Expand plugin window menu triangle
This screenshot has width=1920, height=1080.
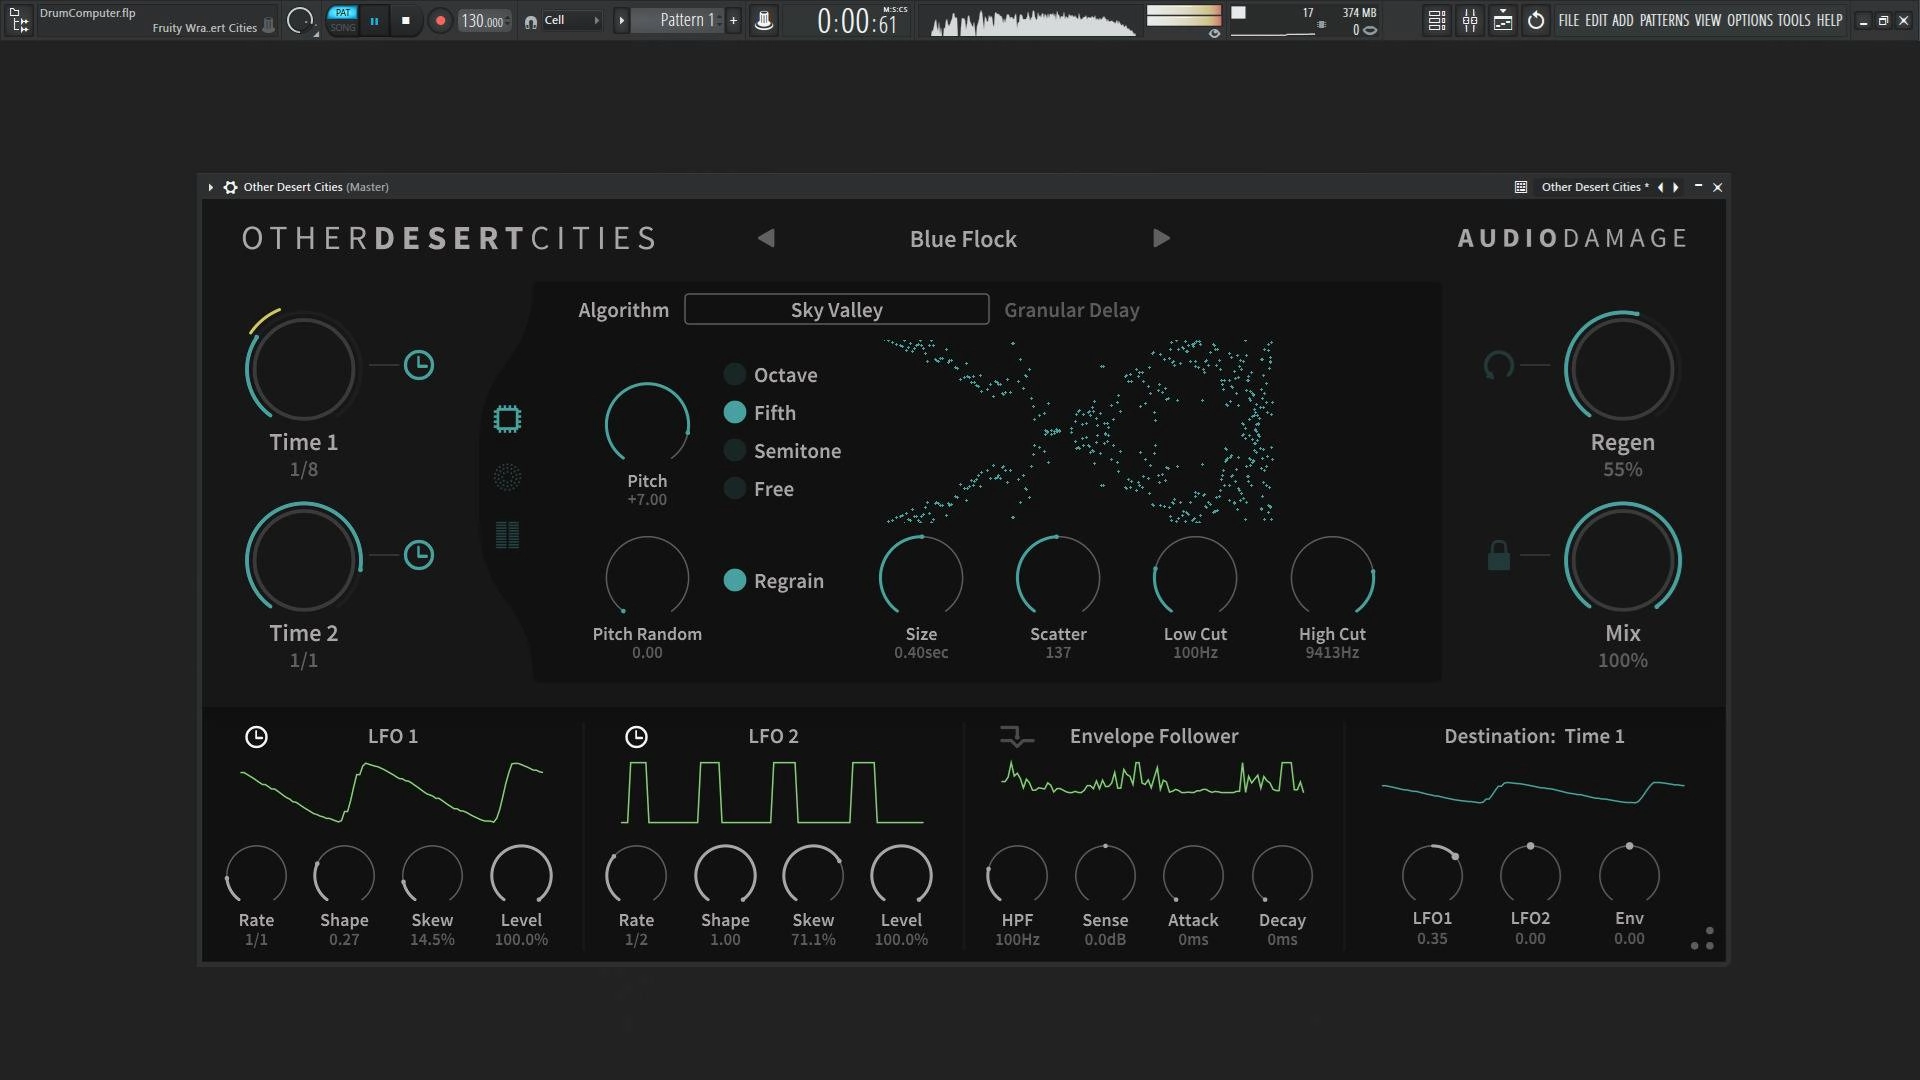click(210, 187)
